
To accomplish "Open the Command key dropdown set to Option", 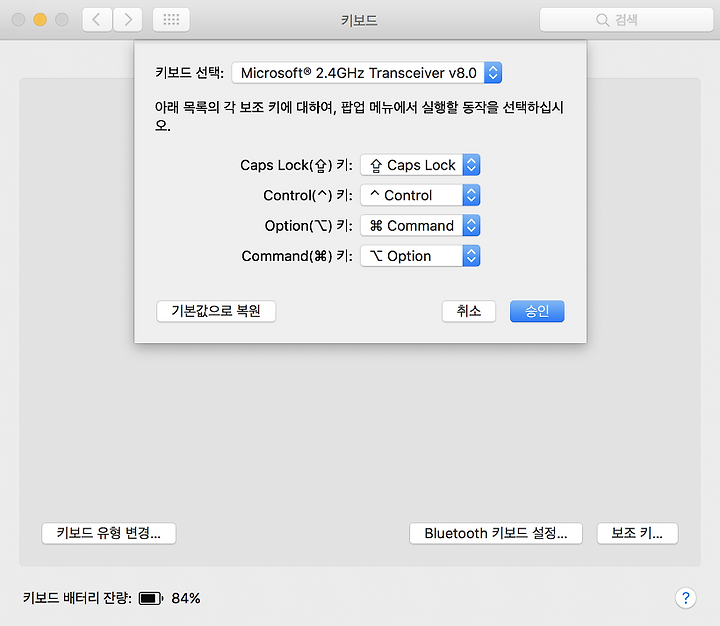I will click(x=420, y=256).
